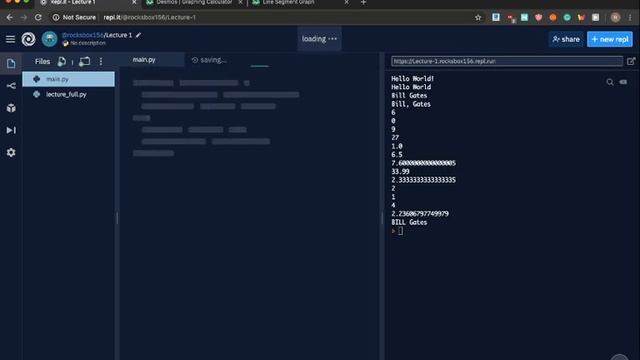Bookmark this page with star icon
The height and width of the screenshot is (360, 640).
(478, 18)
